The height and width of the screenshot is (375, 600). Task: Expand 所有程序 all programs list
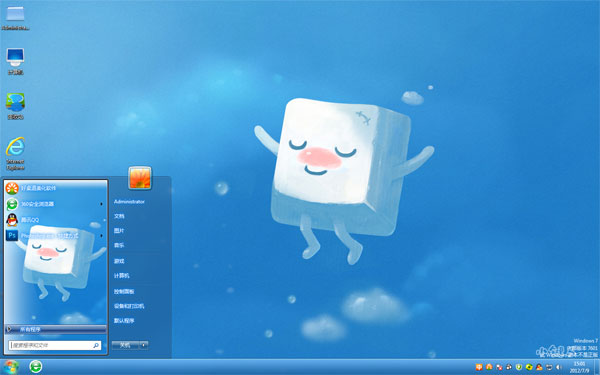coord(55,329)
